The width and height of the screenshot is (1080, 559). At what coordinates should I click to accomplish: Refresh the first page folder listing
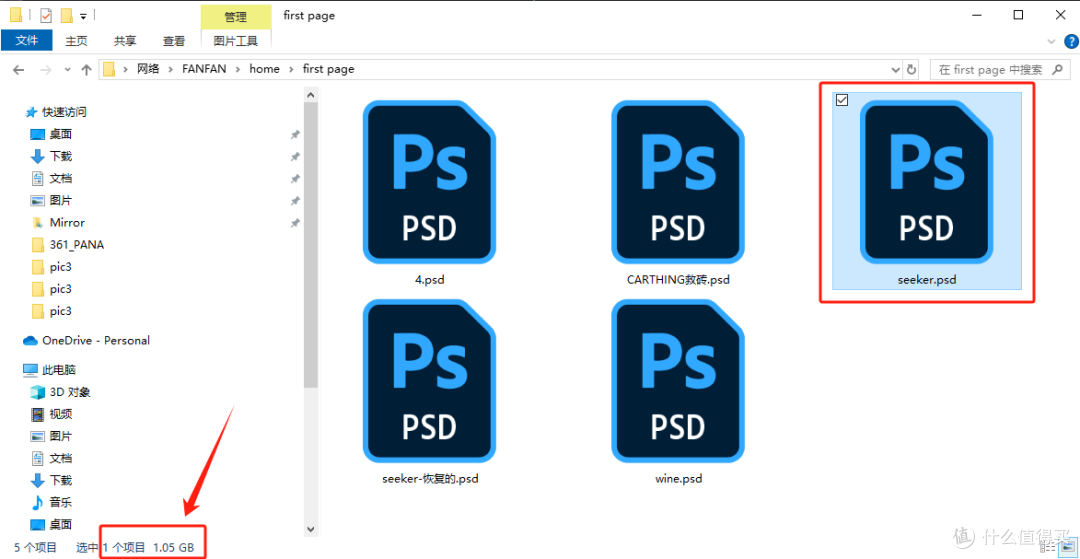912,70
